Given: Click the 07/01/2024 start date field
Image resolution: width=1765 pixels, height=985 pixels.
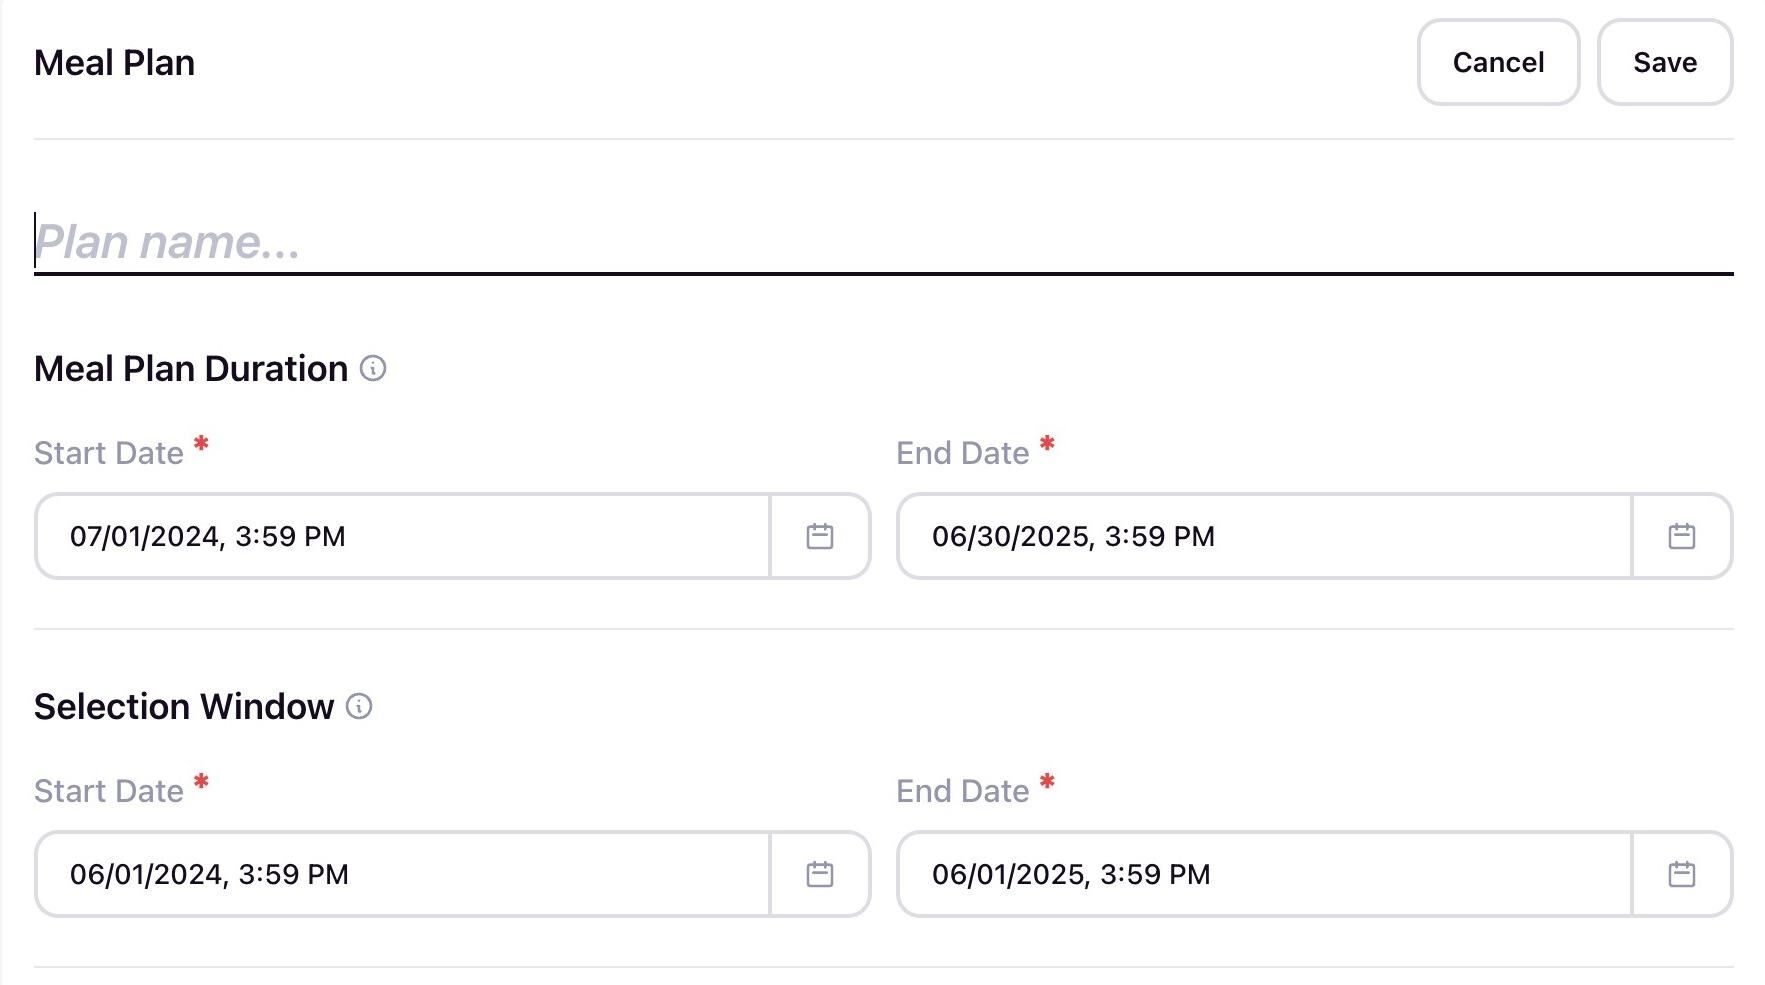Looking at the screenshot, I should coord(400,536).
